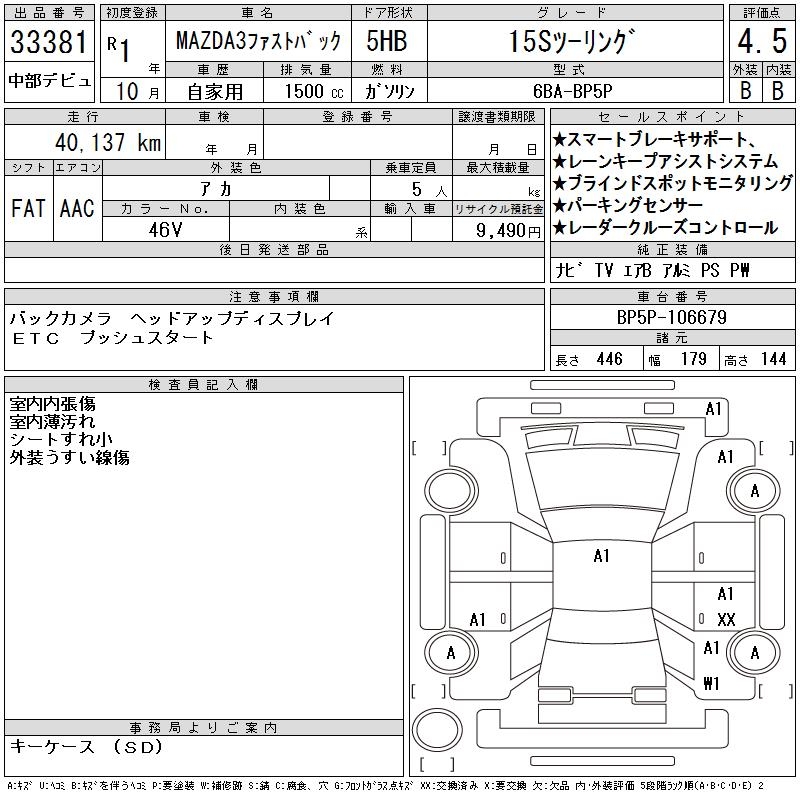Select the model code 6BA-BP5P

(572, 91)
